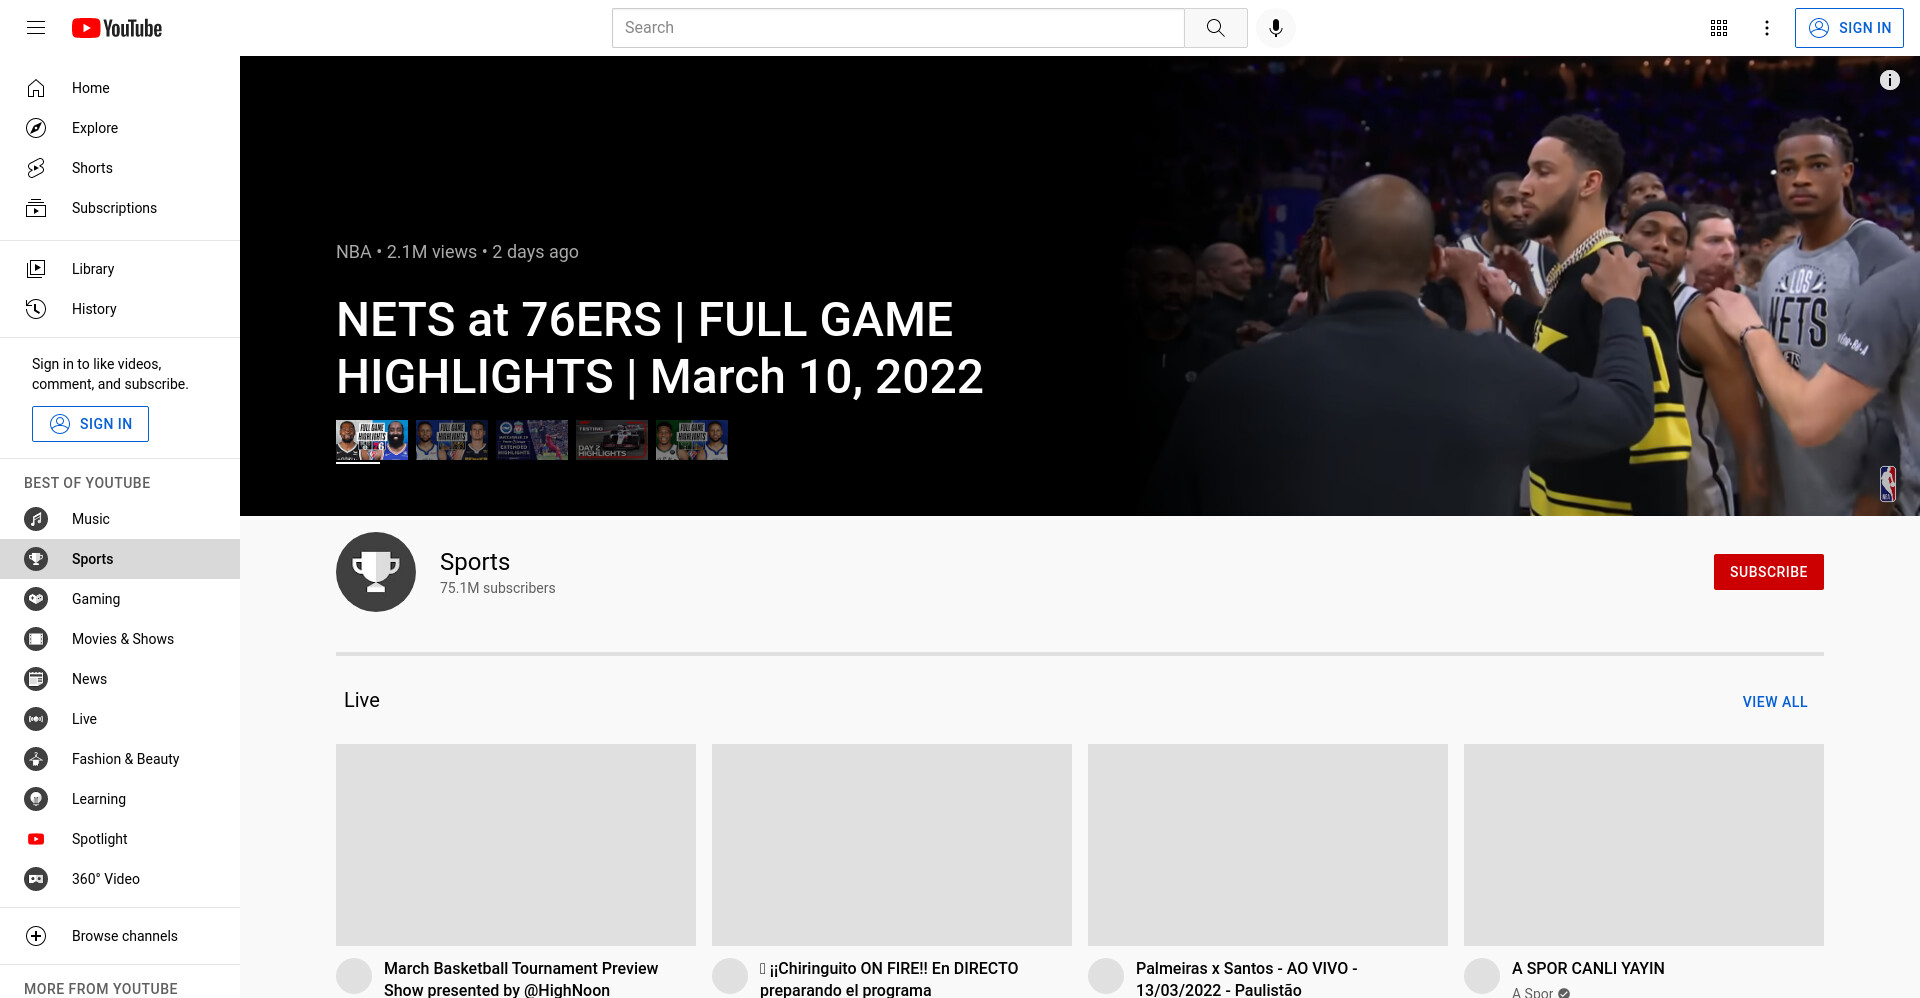Click the Live section heading
This screenshot has width=1920, height=998.
click(362, 700)
